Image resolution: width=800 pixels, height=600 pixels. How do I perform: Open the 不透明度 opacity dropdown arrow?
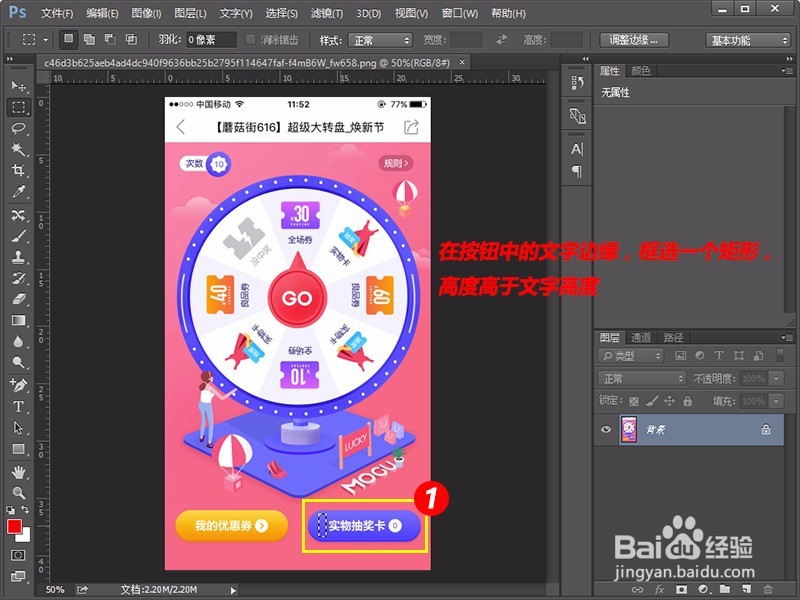pyautogui.click(x=777, y=379)
